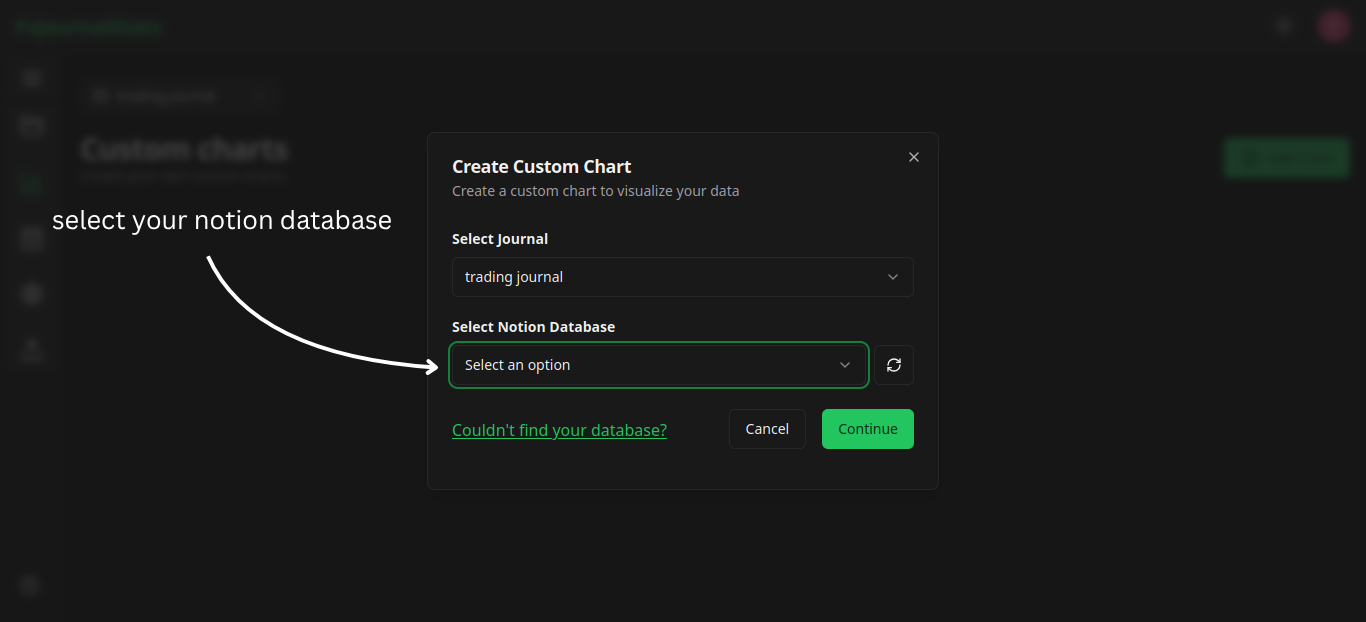Image resolution: width=1366 pixels, height=622 pixels.
Task: Select the account icon in the sidebar
Action: 30,349
